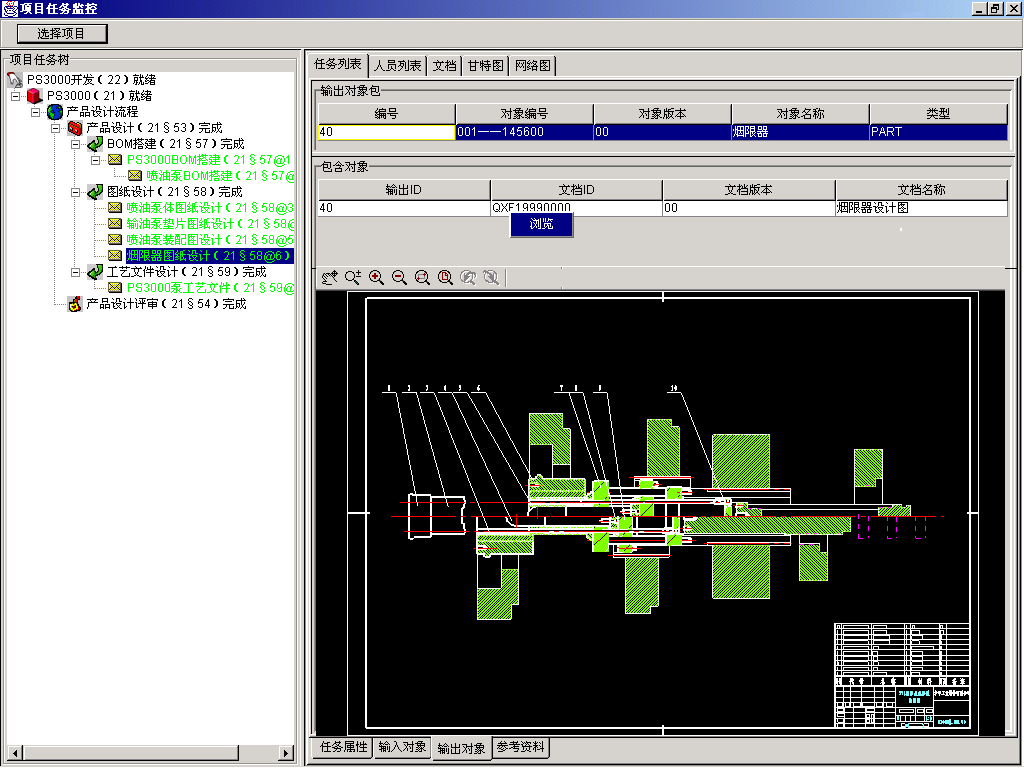
Task: Collapse the BOM搭建 branch
Action: pos(76,144)
